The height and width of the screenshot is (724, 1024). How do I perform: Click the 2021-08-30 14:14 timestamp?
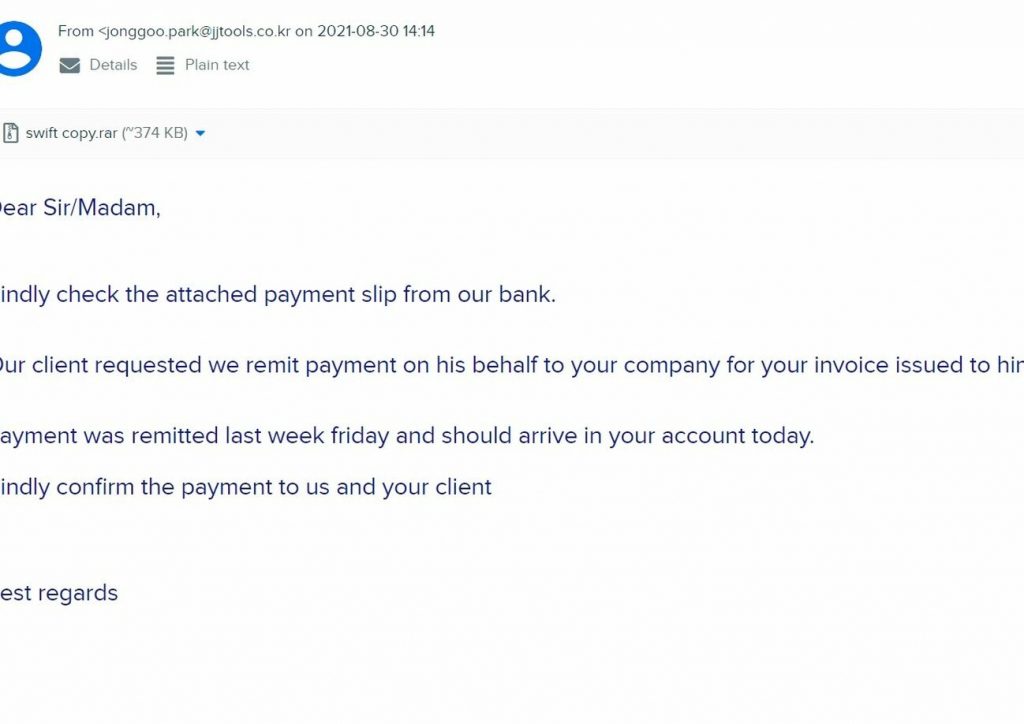click(x=376, y=31)
